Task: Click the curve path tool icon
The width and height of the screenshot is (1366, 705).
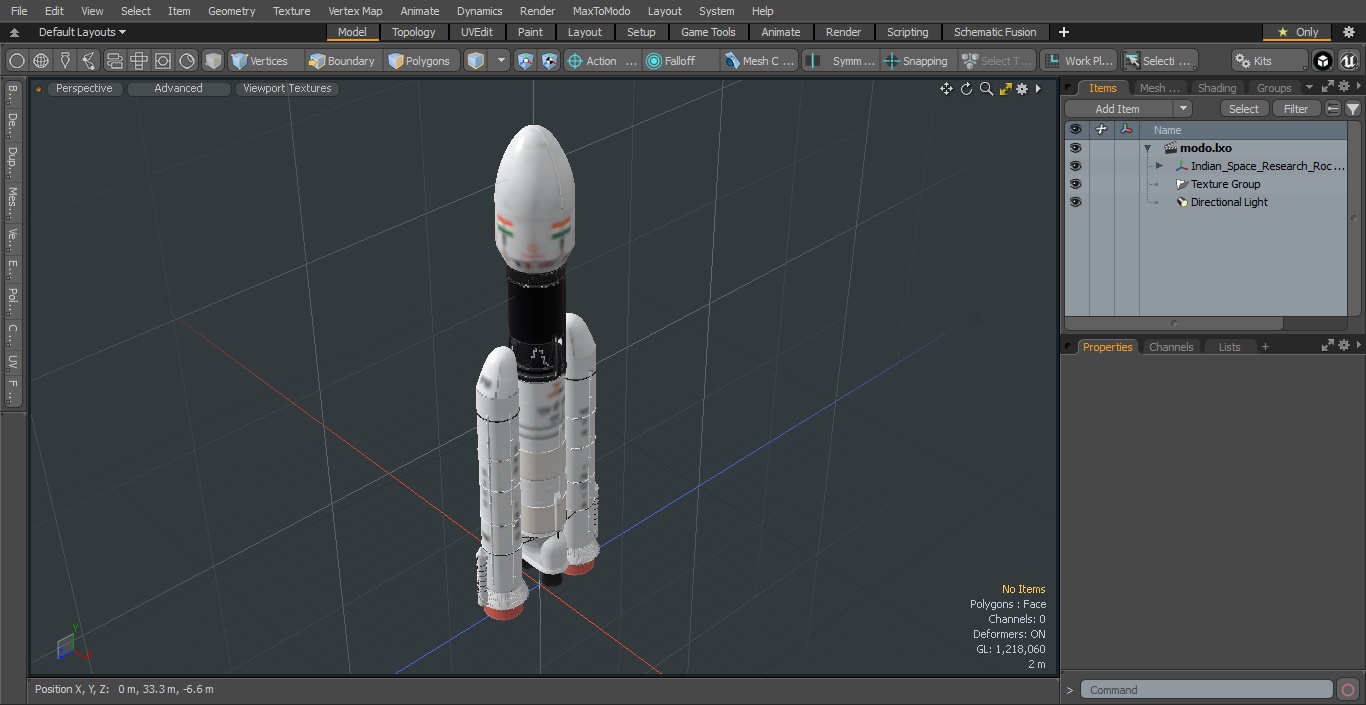Action: click(x=89, y=61)
